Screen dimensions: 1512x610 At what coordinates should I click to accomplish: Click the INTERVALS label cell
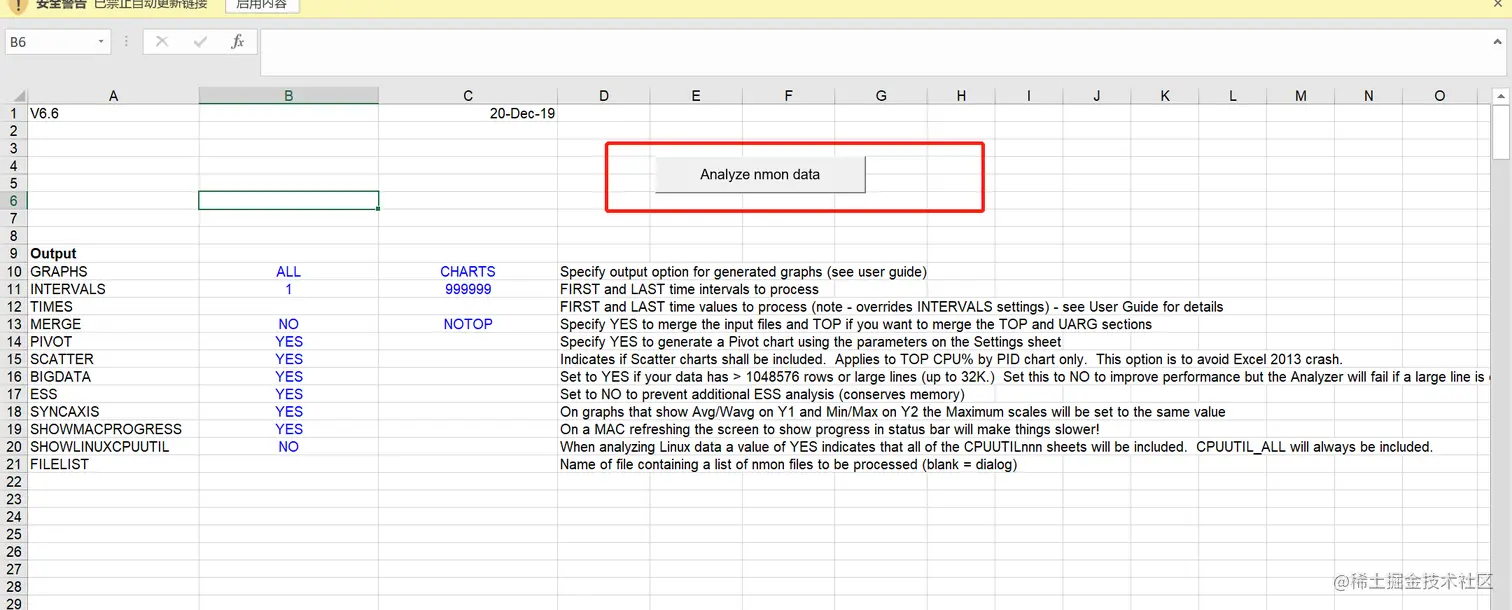(113, 289)
